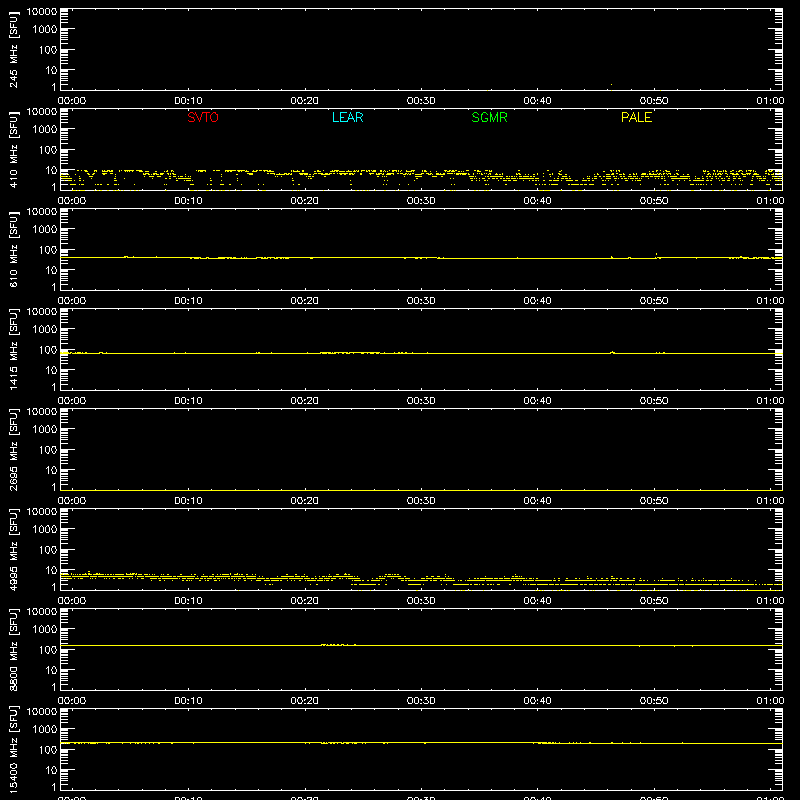Image resolution: width=800 pixels, height=800 pixels.
Task: Click the 00:10 tick label under the 410 MHz plot
Action: click(188, 201)
